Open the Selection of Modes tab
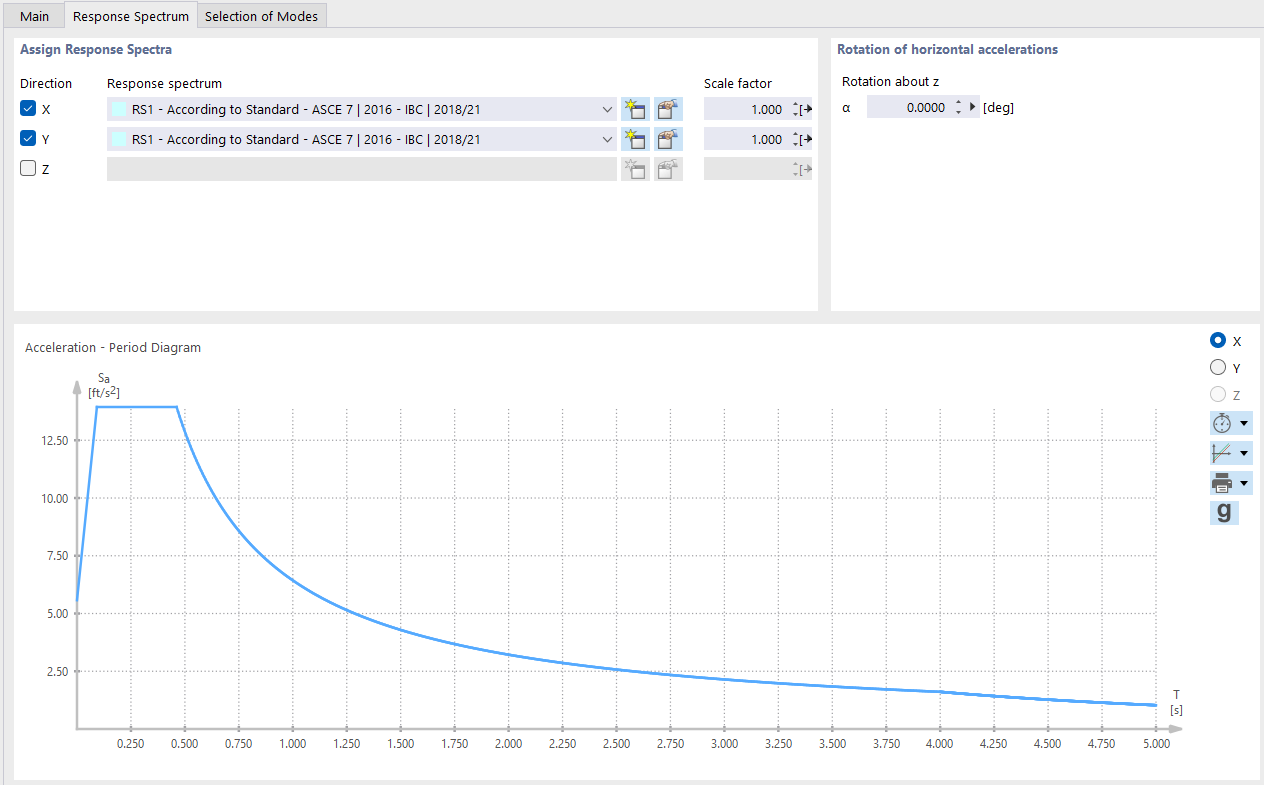The image size is (1264, 785). (261, 15)
